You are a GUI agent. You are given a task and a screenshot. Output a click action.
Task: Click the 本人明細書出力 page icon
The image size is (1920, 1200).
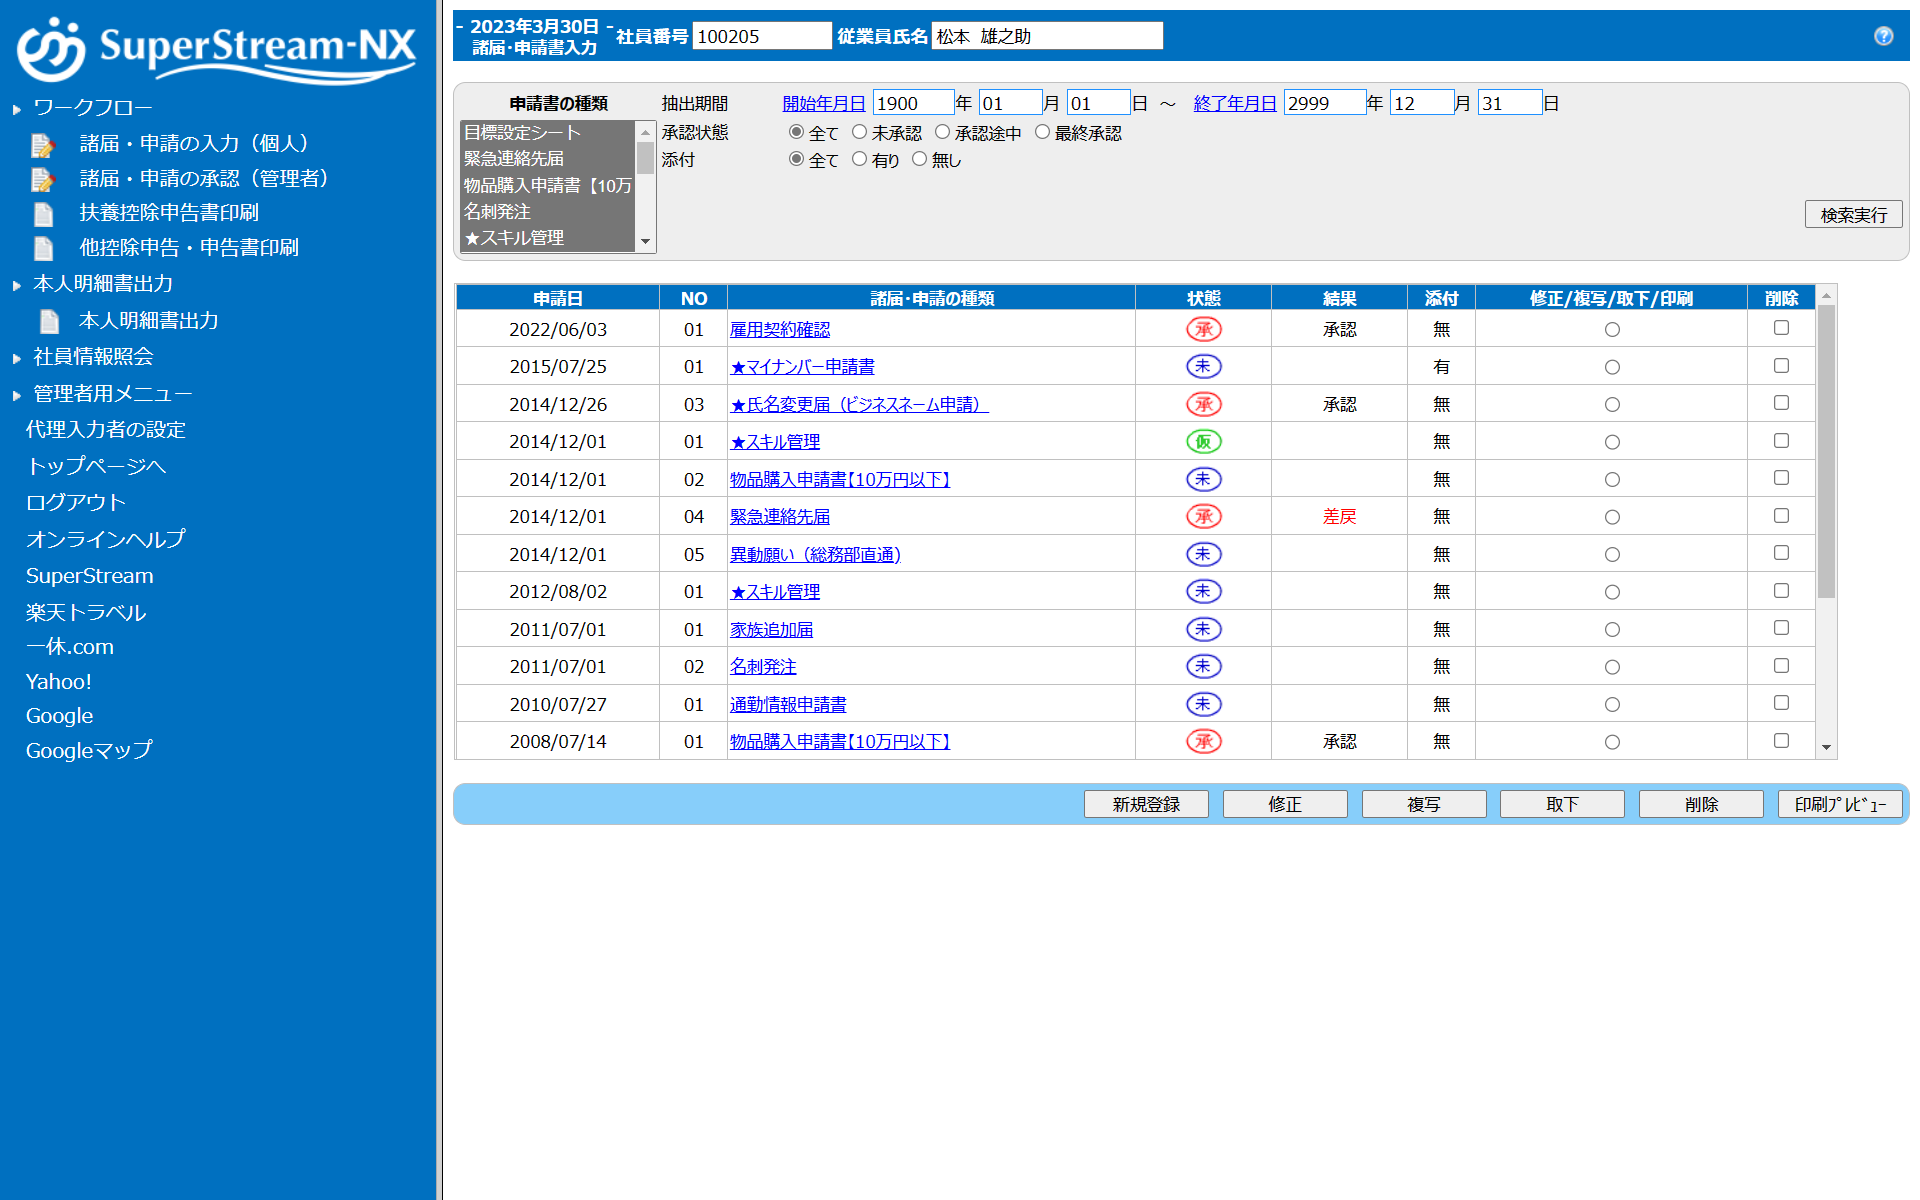[x=49, y=321]
